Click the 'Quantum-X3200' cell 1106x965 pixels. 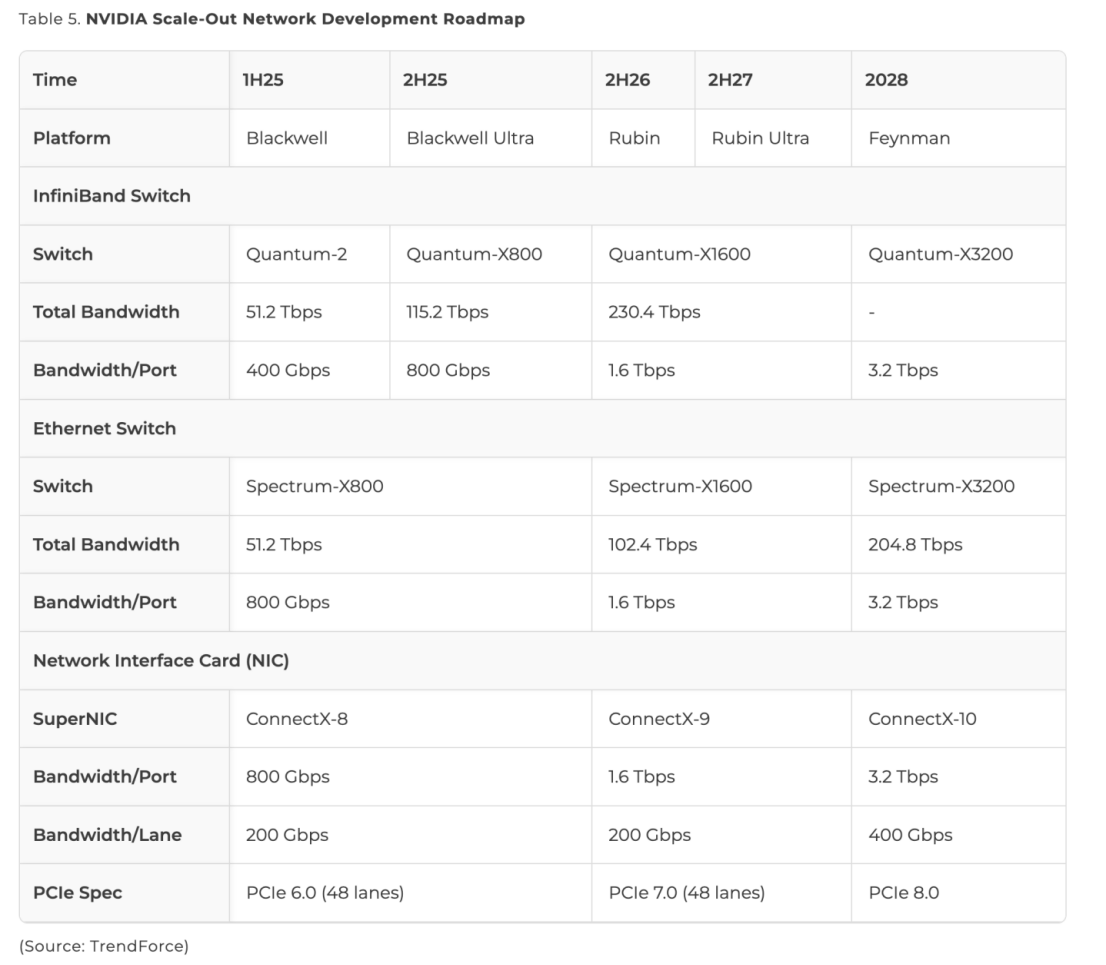(940, 254)
